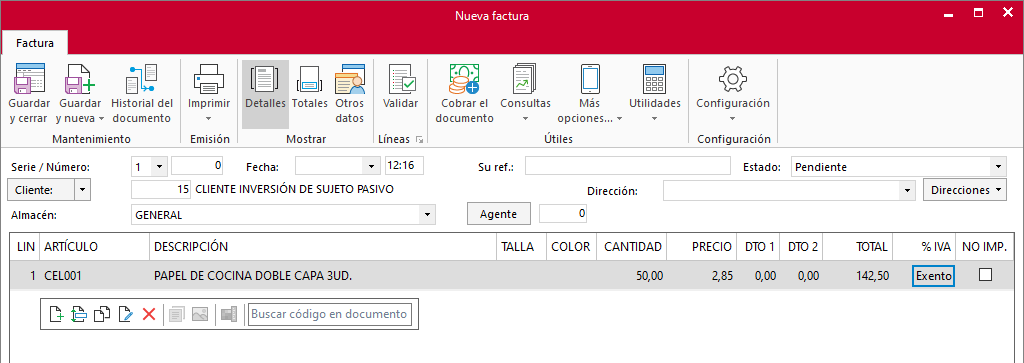Open Serie dropdown
1024x363 pixels.
pyautogui.click(x=160, y=166)
